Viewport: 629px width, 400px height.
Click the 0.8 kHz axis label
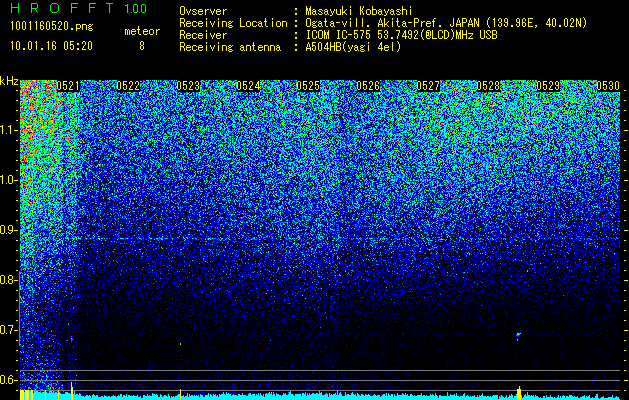(9, 280)
